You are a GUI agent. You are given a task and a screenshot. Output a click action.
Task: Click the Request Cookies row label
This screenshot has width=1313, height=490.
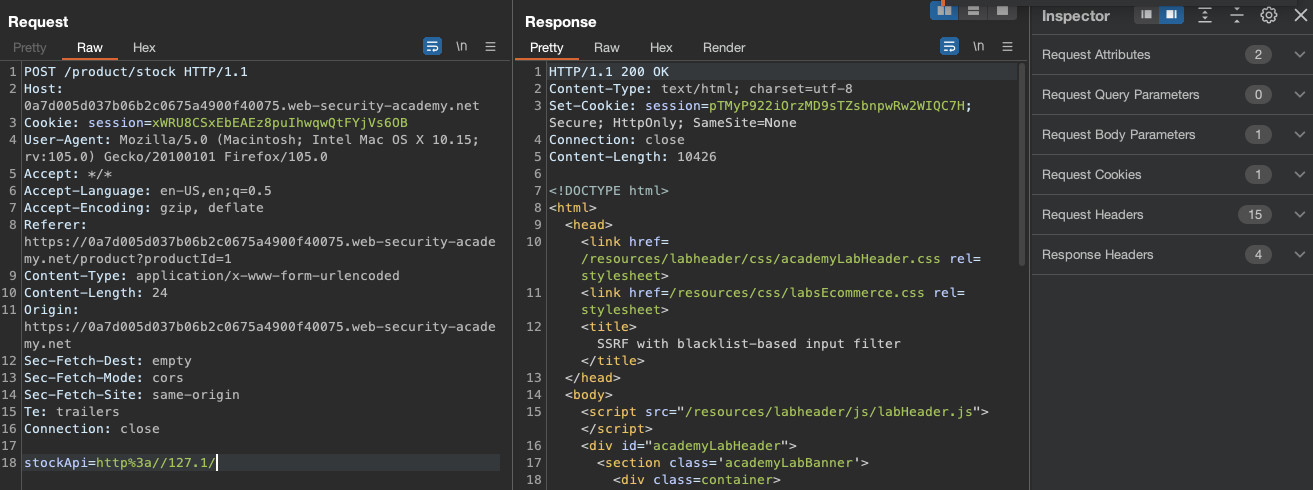click(x=1091, y=175)
